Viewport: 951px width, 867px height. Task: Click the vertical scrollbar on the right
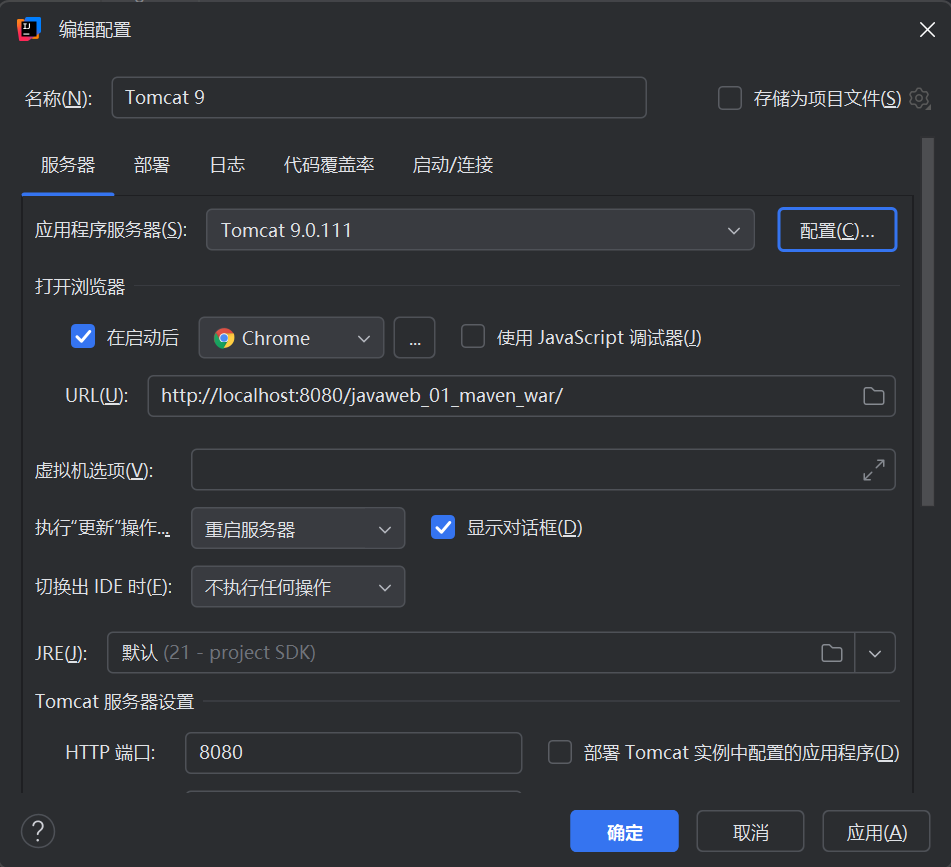pos(927,321)
